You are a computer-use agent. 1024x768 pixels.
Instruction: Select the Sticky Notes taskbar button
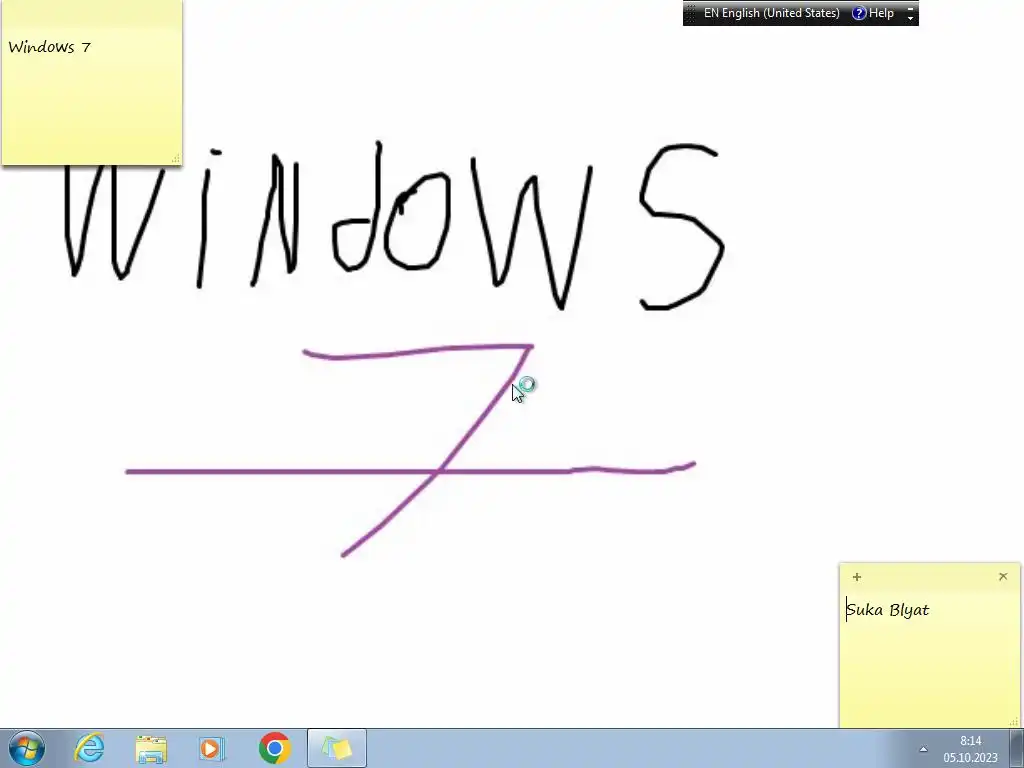[337, 748]
